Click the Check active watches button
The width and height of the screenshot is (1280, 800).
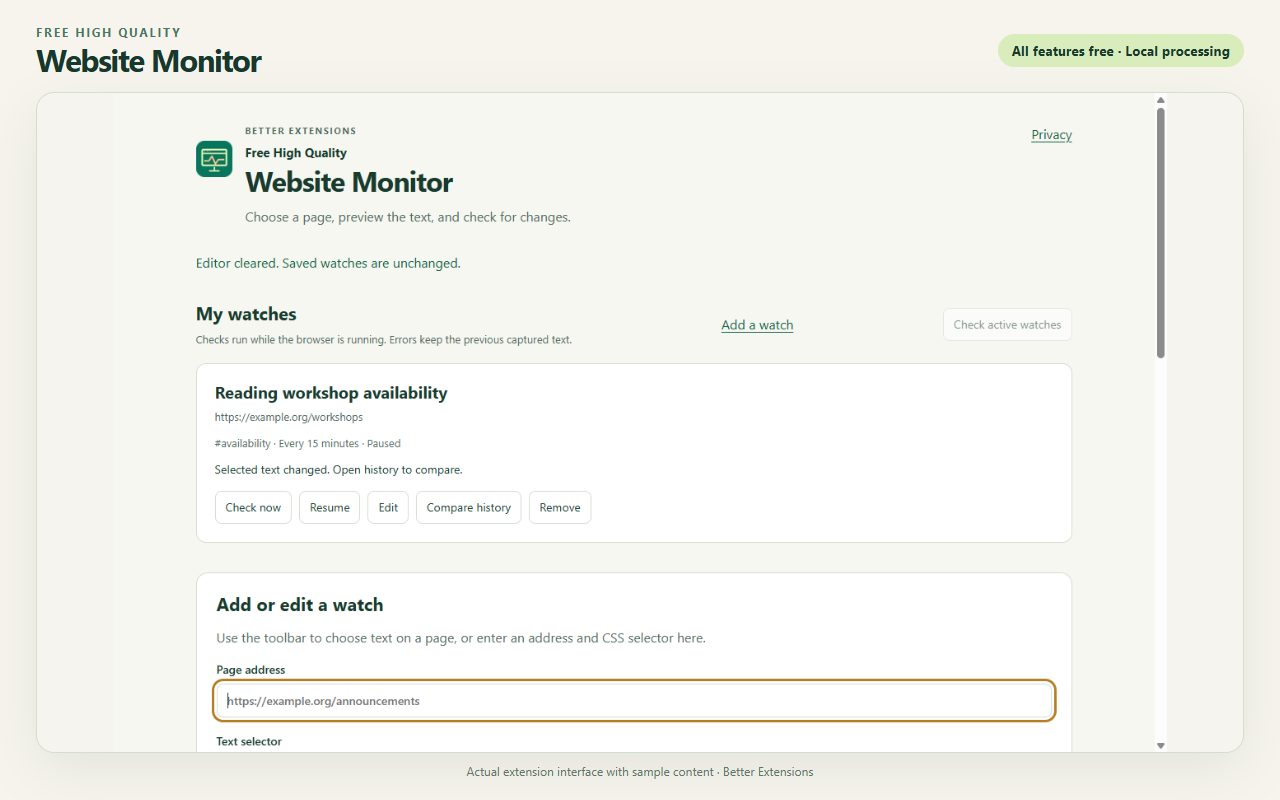pos(1007,325)
